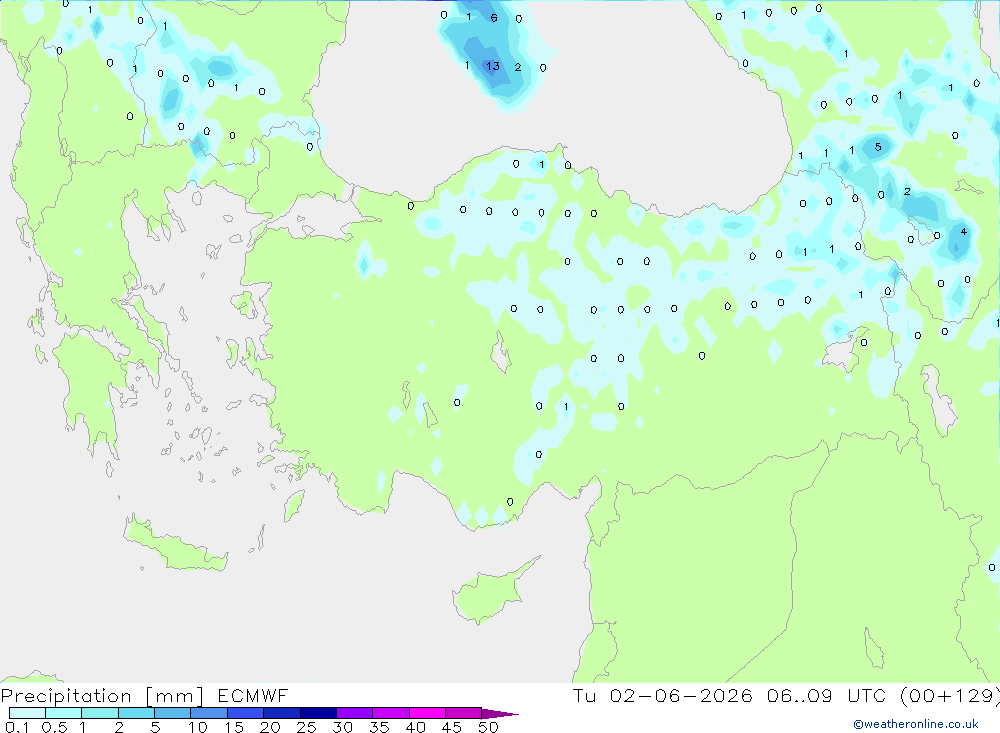Click the legend label '50'

(x=488, y=727)
